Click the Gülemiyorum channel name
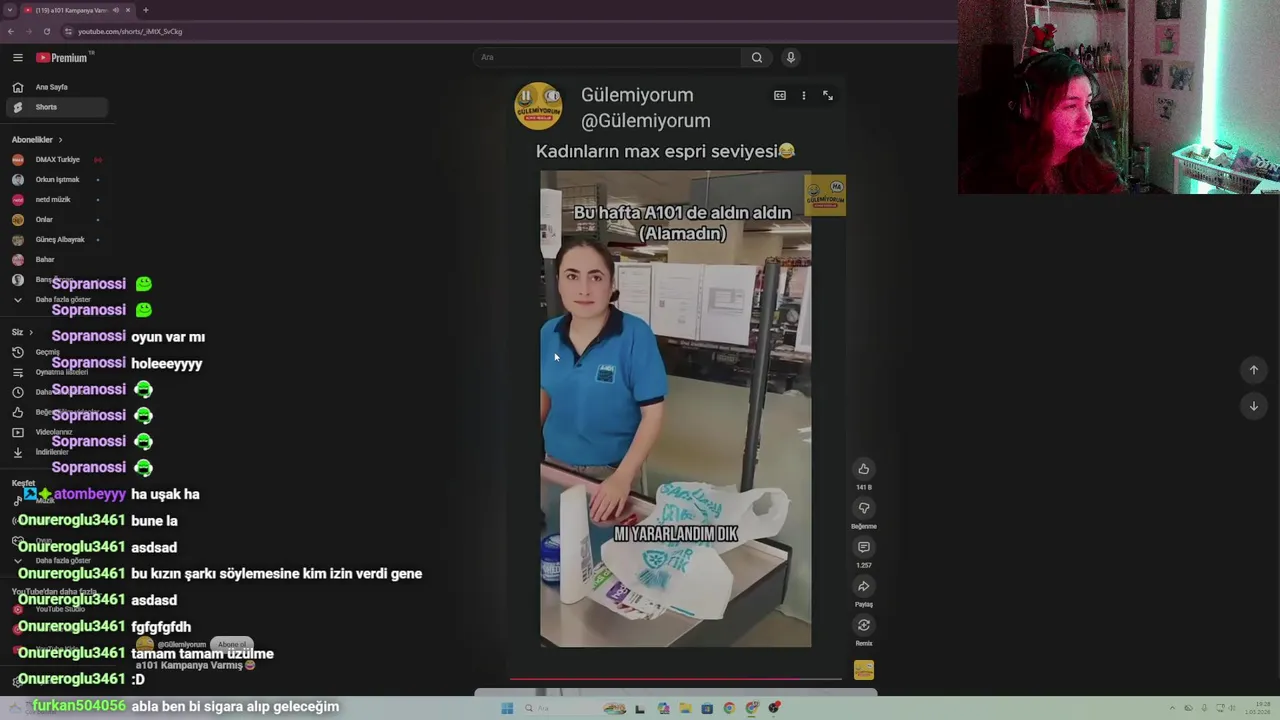The width and height of the screenshot is (1280, 720). tap(637, 95)
